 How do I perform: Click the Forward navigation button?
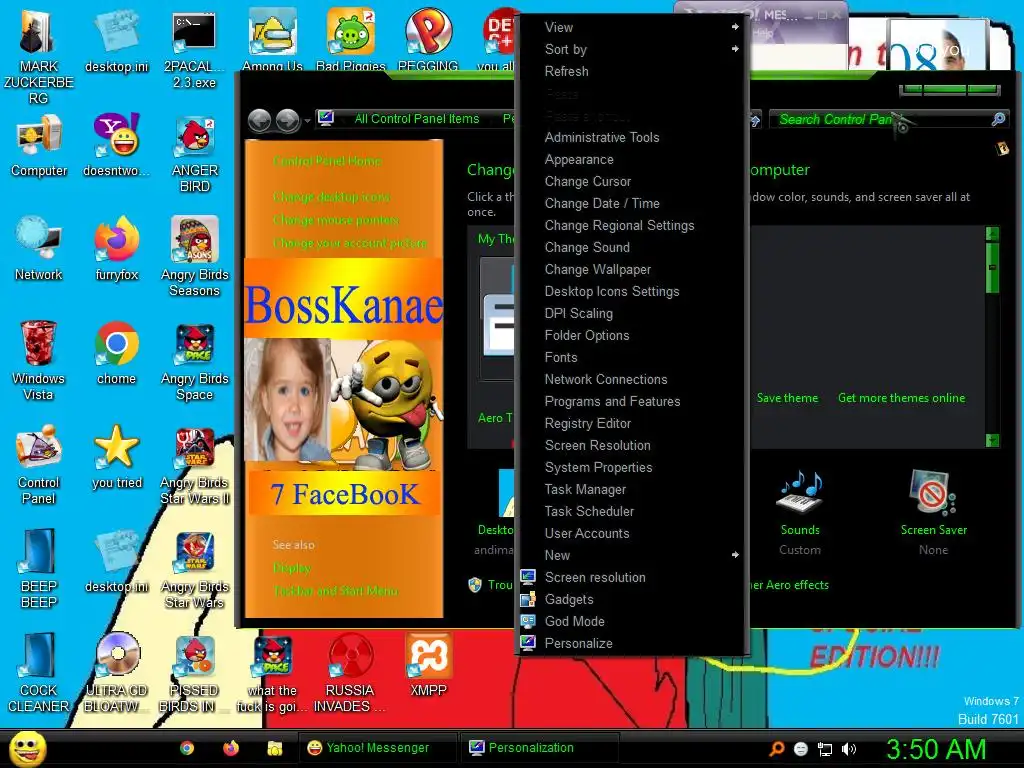tap(287, 120)
